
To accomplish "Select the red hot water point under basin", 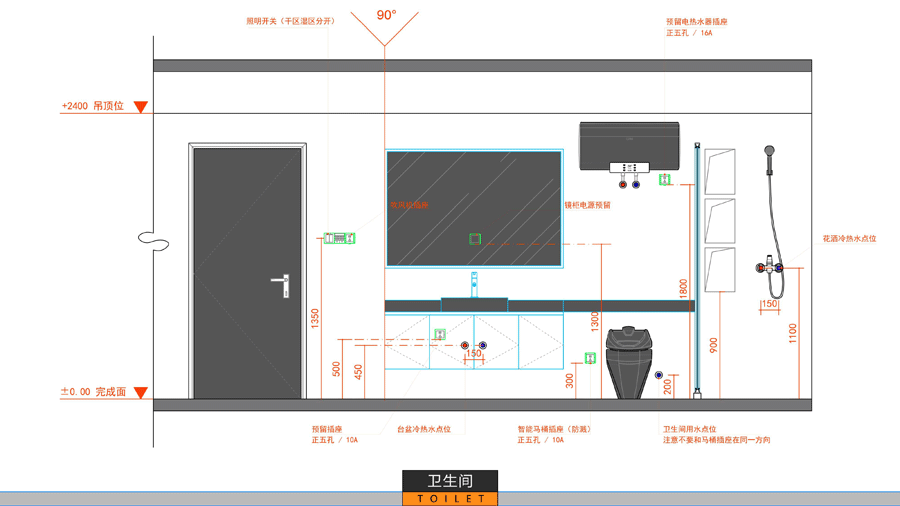I will pyautogui.click(x=465, y=345).
